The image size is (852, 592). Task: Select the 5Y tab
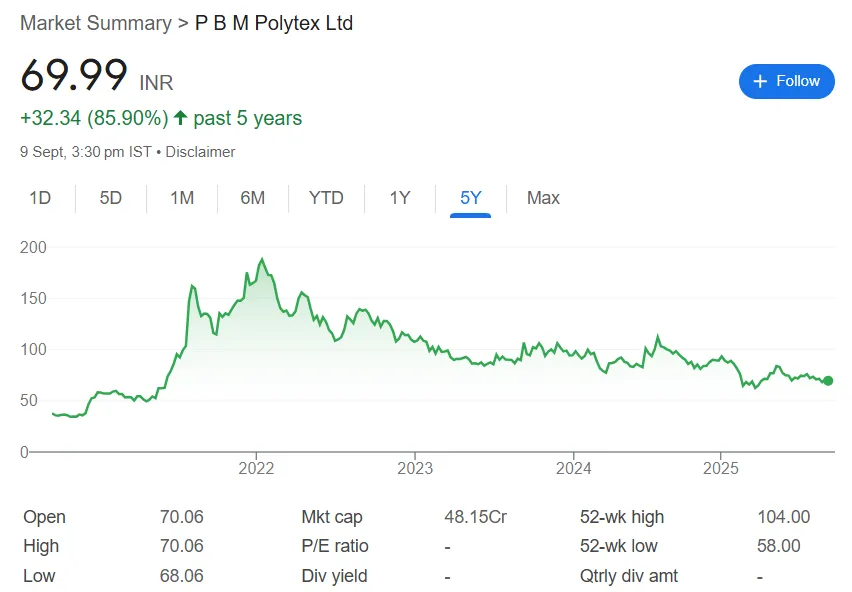tap(471, 198)
